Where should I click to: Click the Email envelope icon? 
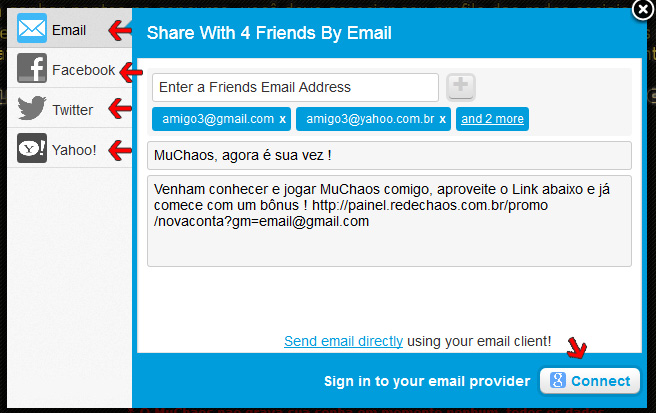[x=32, y=28]
